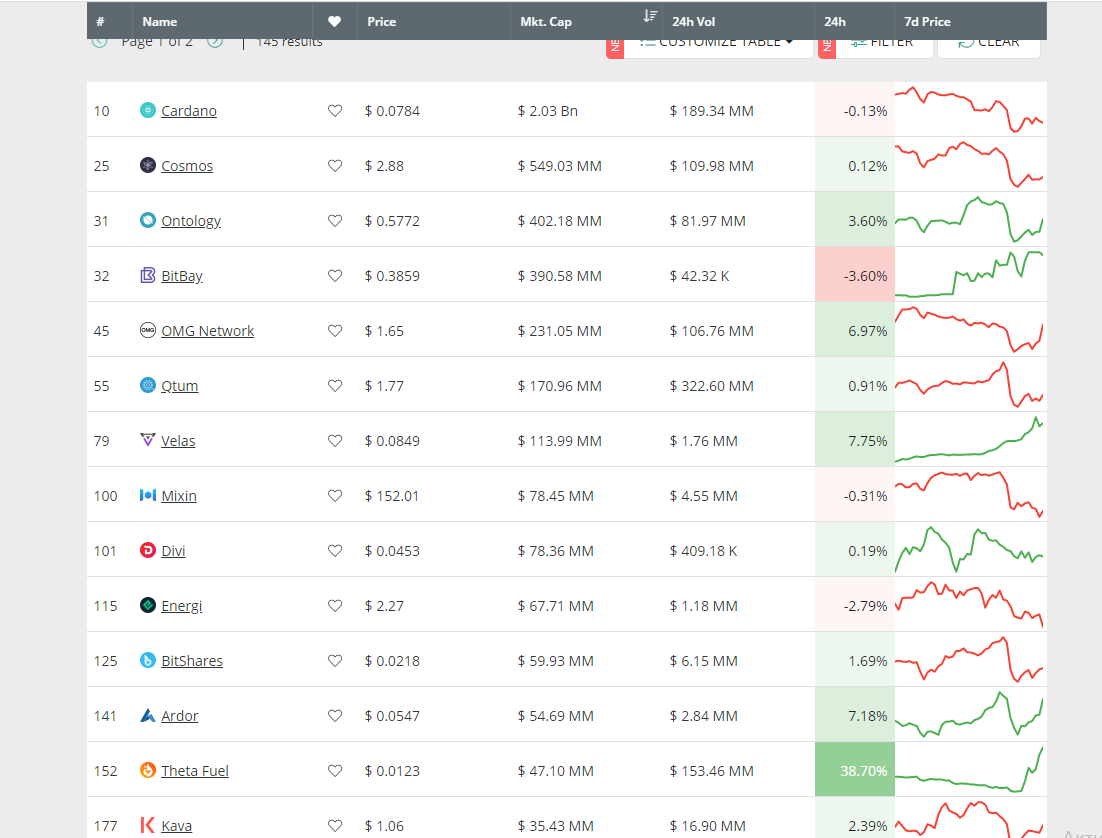Click the Theta Fuel 38.70% green cell
This screenshot has width=1102, height=838.
(x=855, y=770)
